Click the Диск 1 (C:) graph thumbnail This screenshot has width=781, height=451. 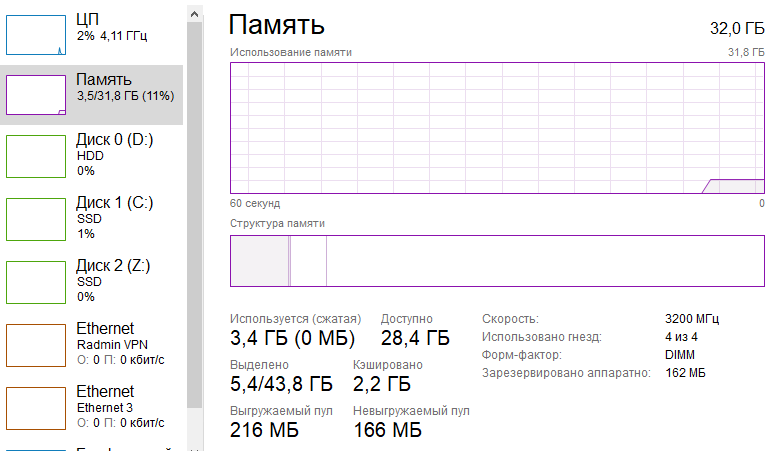(35, 219)
